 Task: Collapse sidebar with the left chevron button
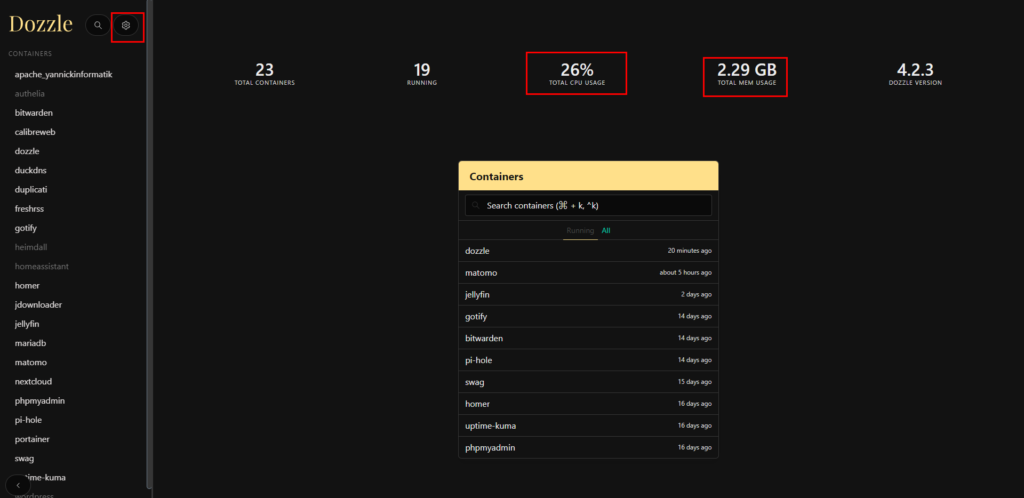[18, 486]
